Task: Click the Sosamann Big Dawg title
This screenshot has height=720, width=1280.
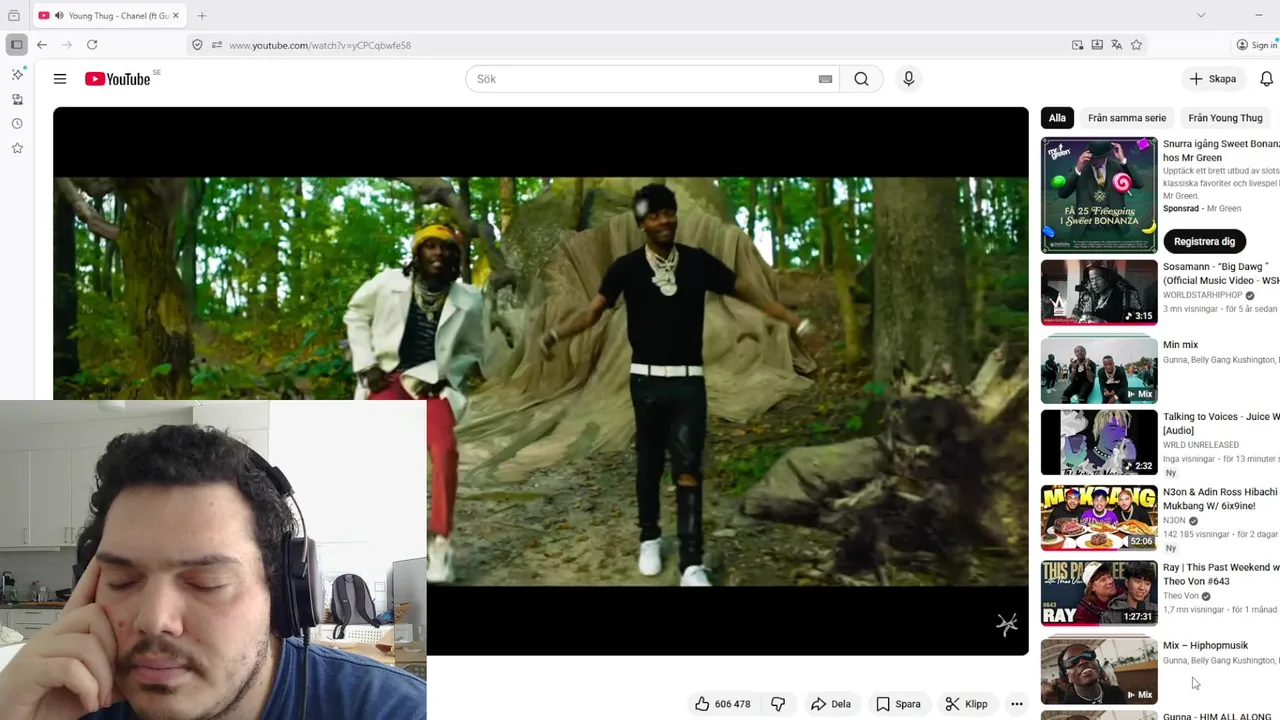Action: point(1221,274)
